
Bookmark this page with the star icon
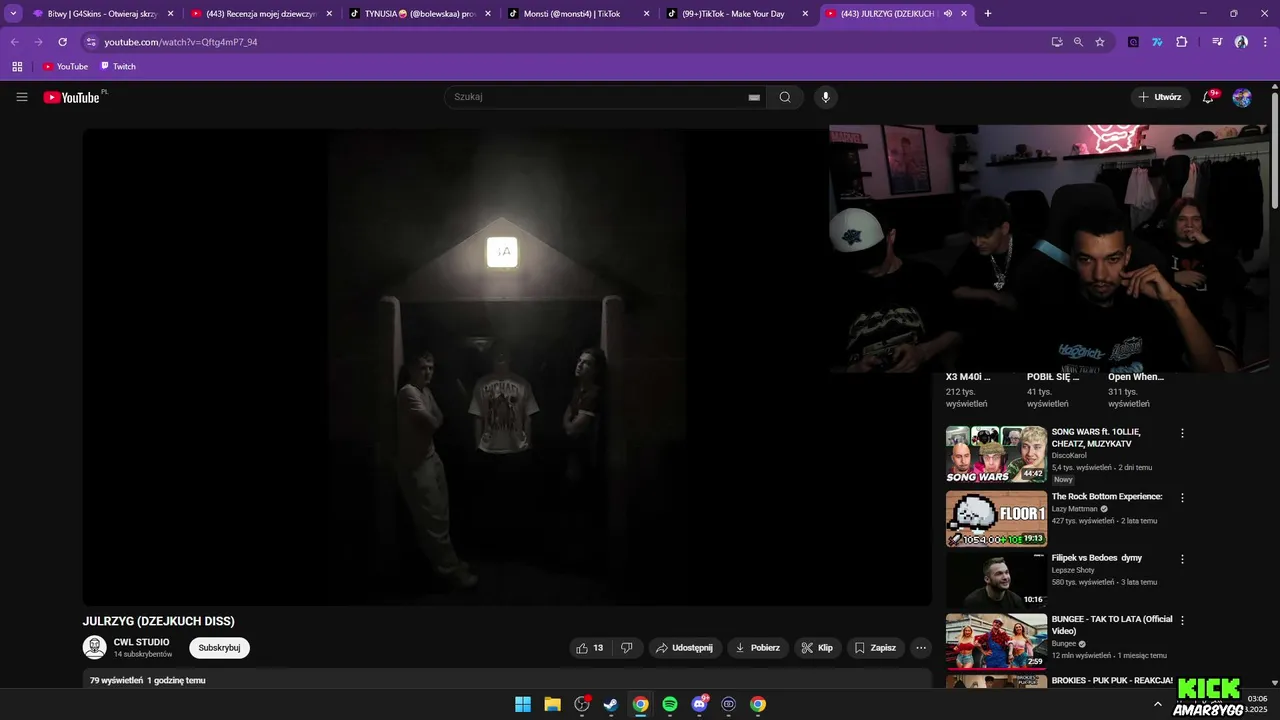[1100, 42]
